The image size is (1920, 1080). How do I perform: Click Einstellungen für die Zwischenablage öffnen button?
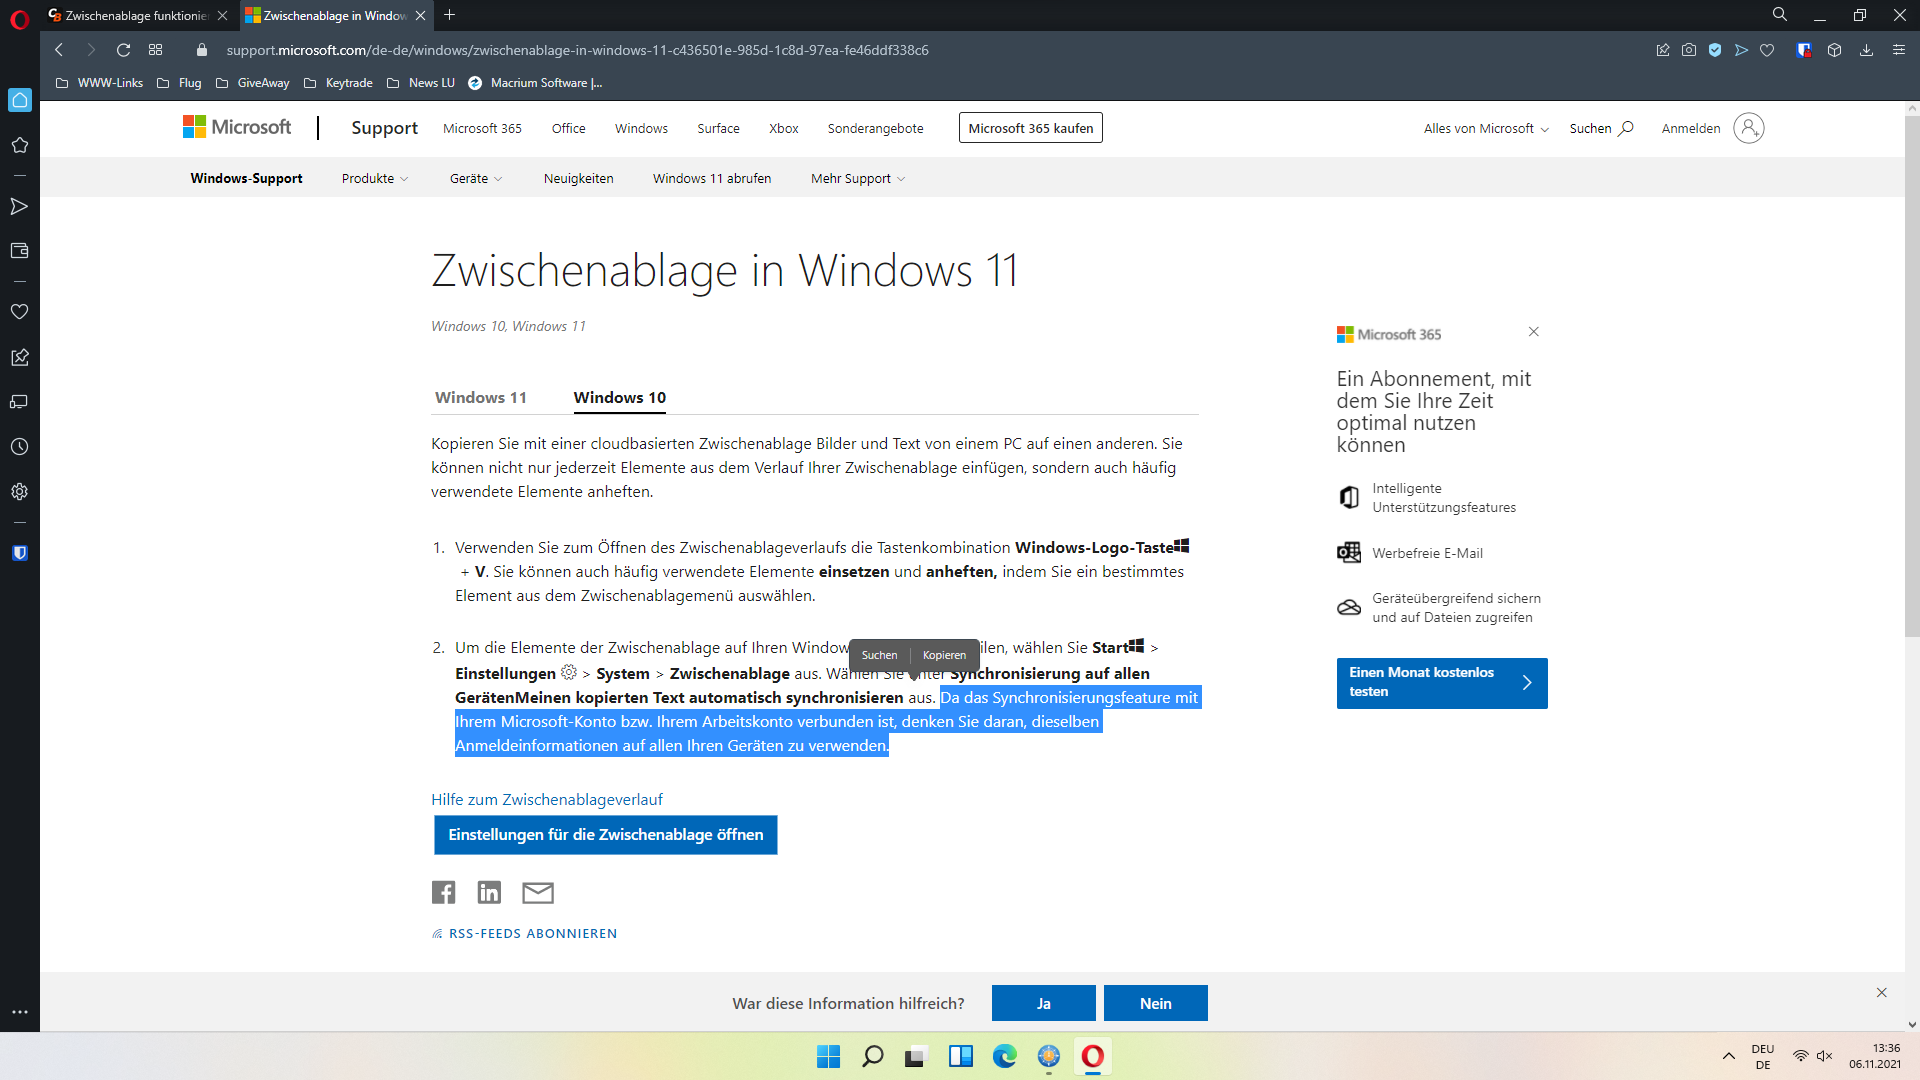click(605, 834)
